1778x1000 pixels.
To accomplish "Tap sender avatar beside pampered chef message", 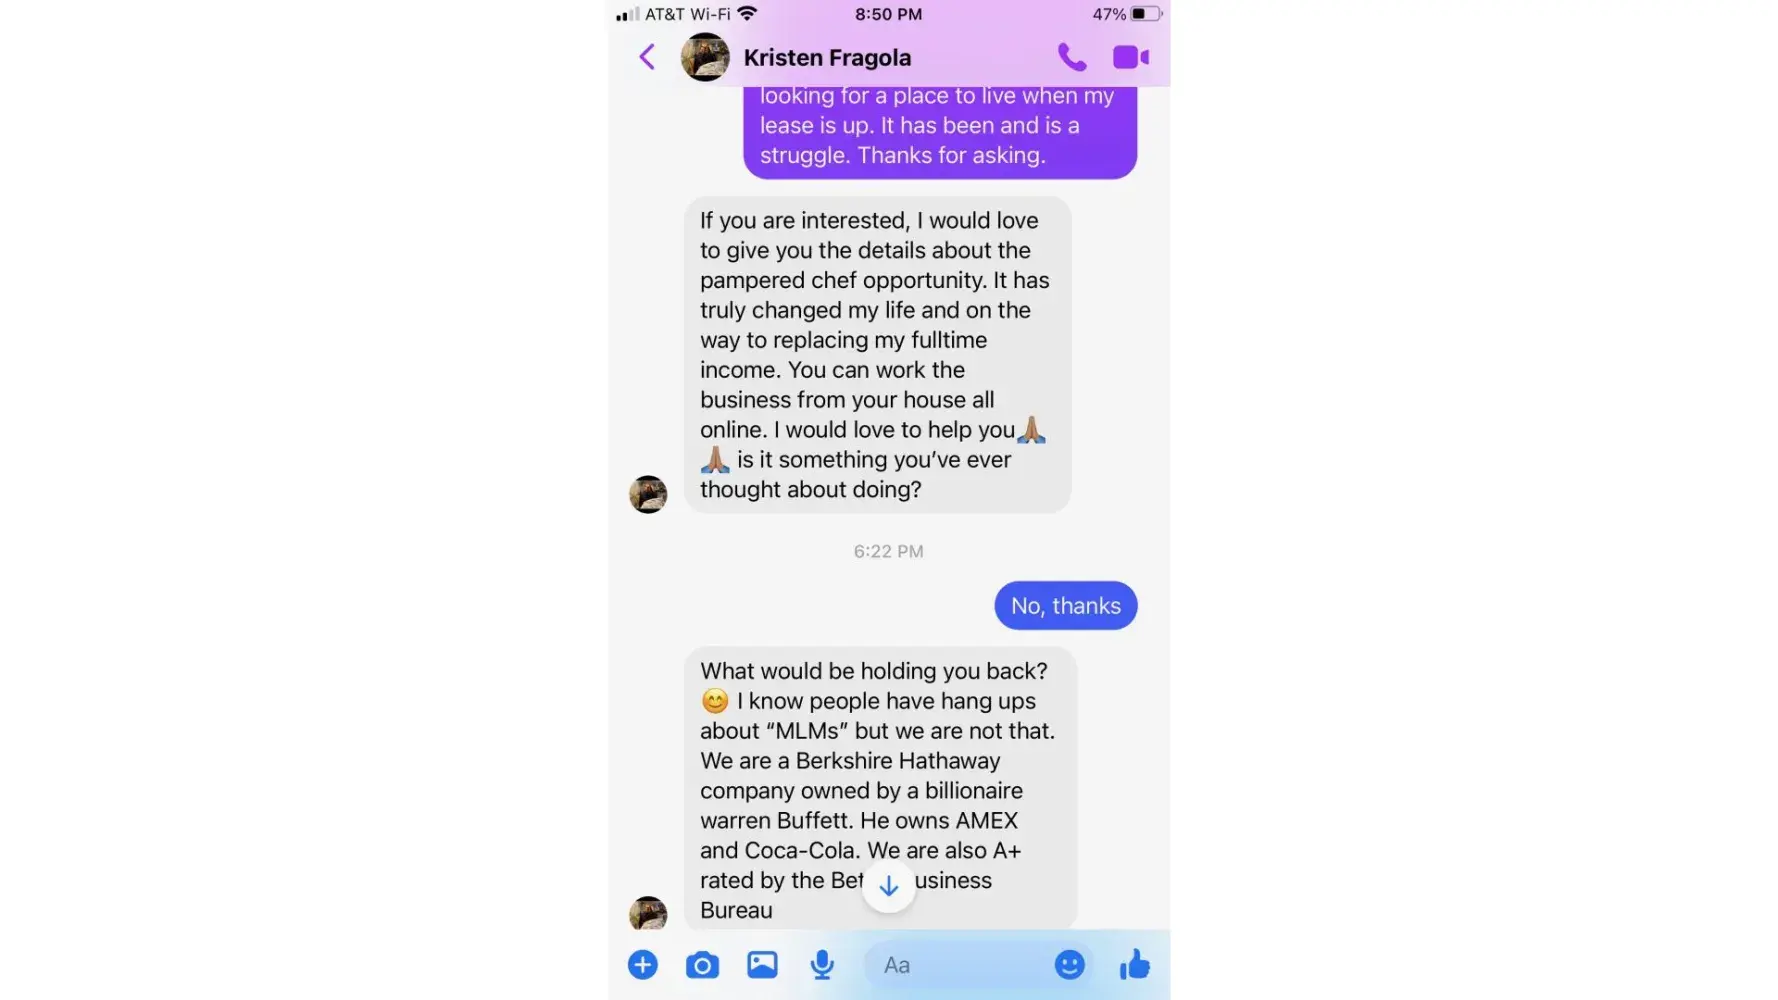I will [x=648, y=494].
